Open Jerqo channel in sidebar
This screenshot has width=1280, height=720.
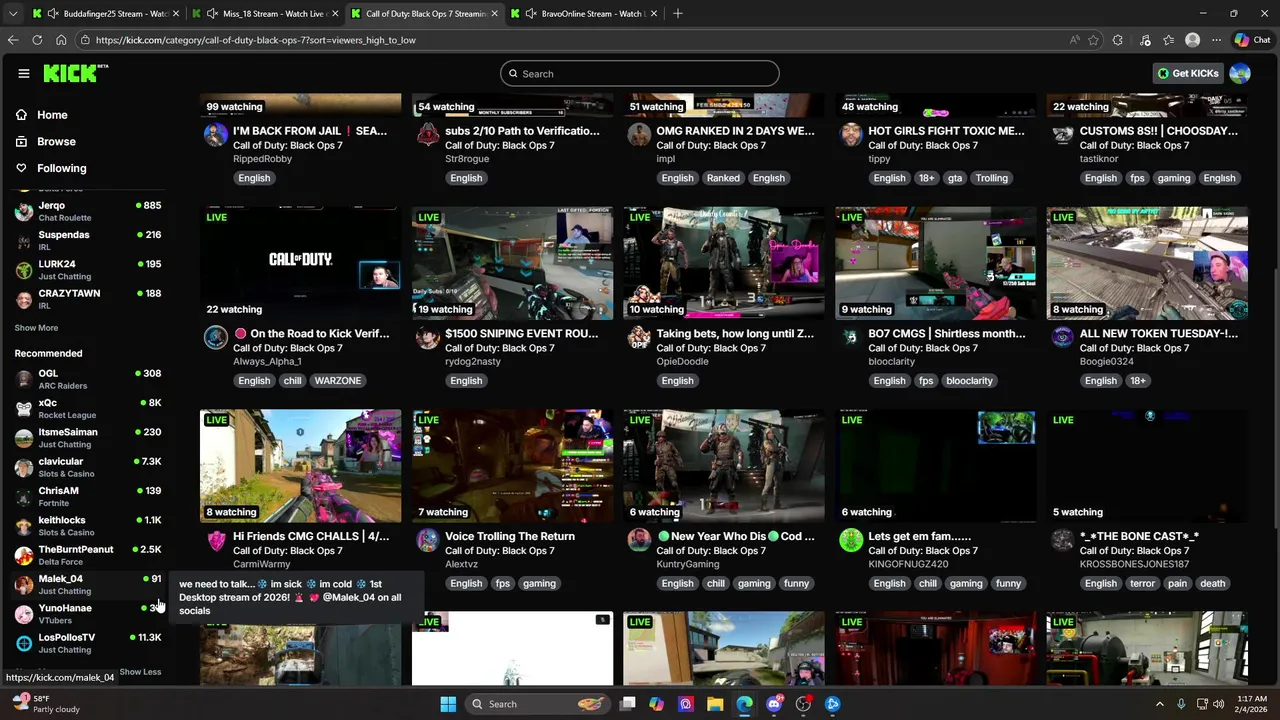coord(88,211)
